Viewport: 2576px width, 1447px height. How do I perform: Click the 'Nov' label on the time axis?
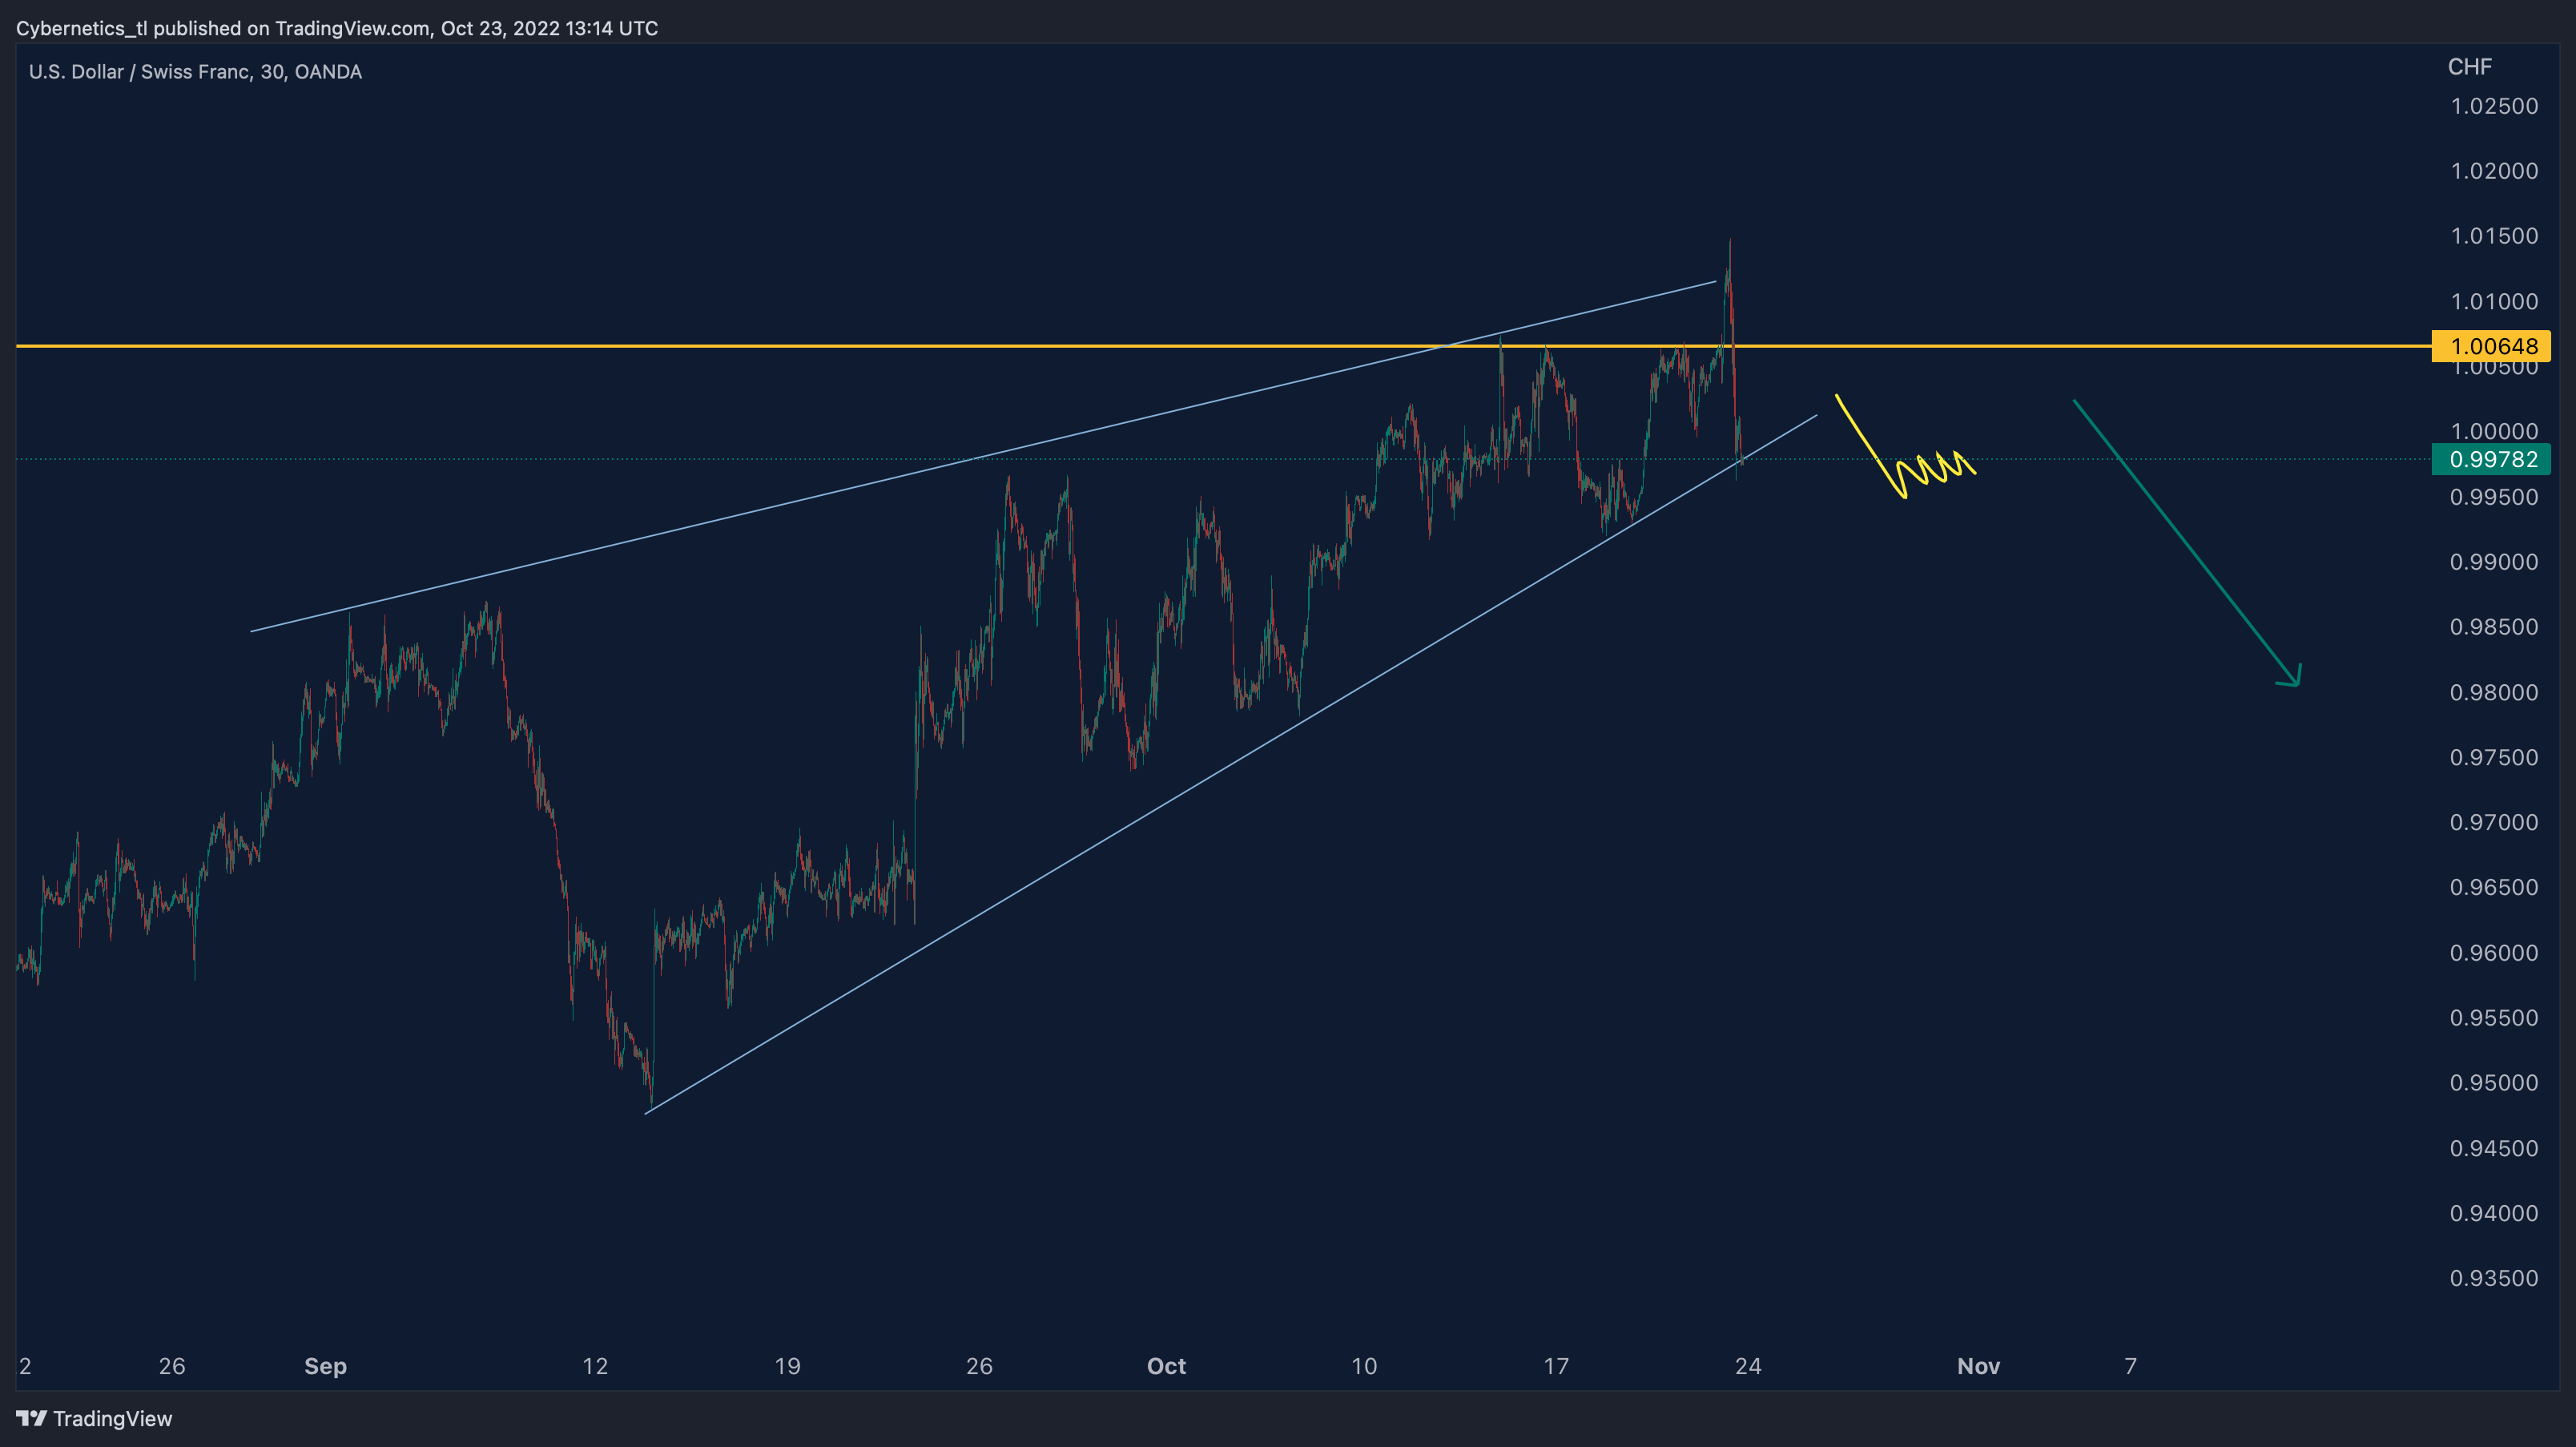pyautogui.click(x=1978, y=1366)
